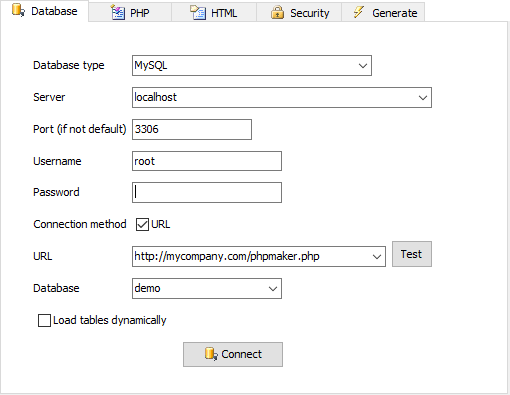The height and width of the screenshot is (395, 510).
Task: Click into the Username field with root
Action: pos(207,161)
